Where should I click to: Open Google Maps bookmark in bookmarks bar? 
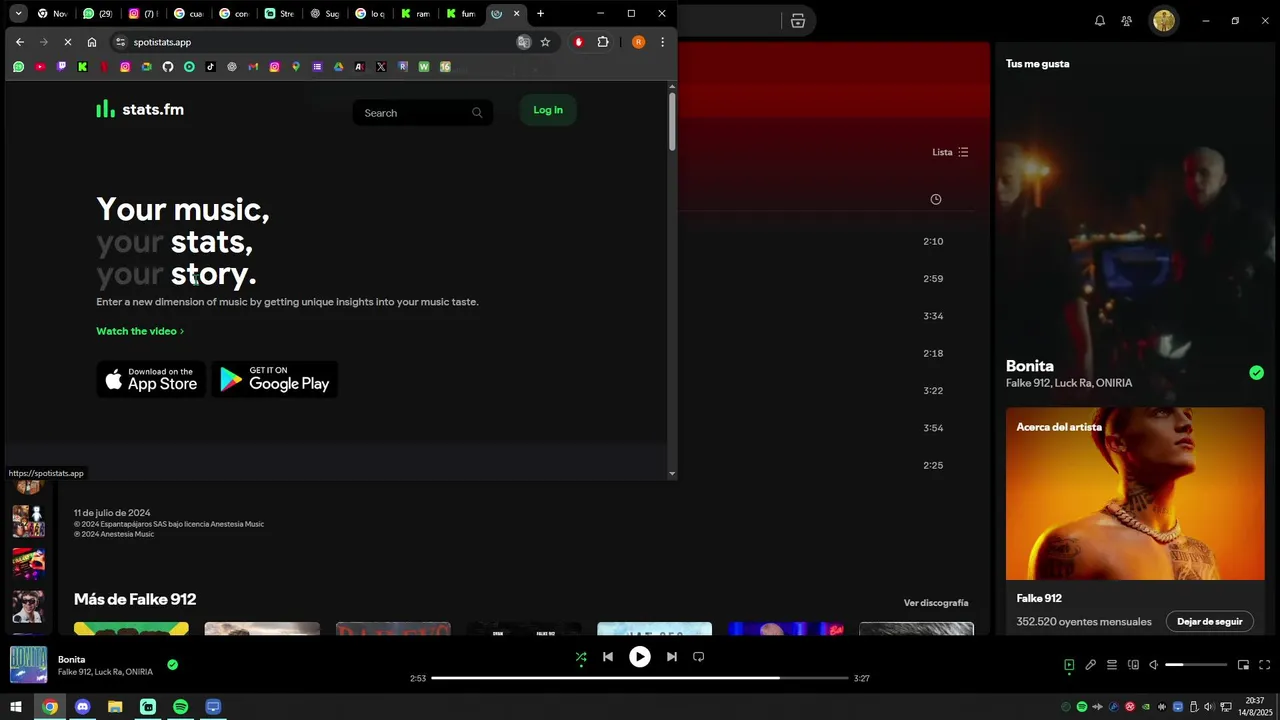point(296,67)
